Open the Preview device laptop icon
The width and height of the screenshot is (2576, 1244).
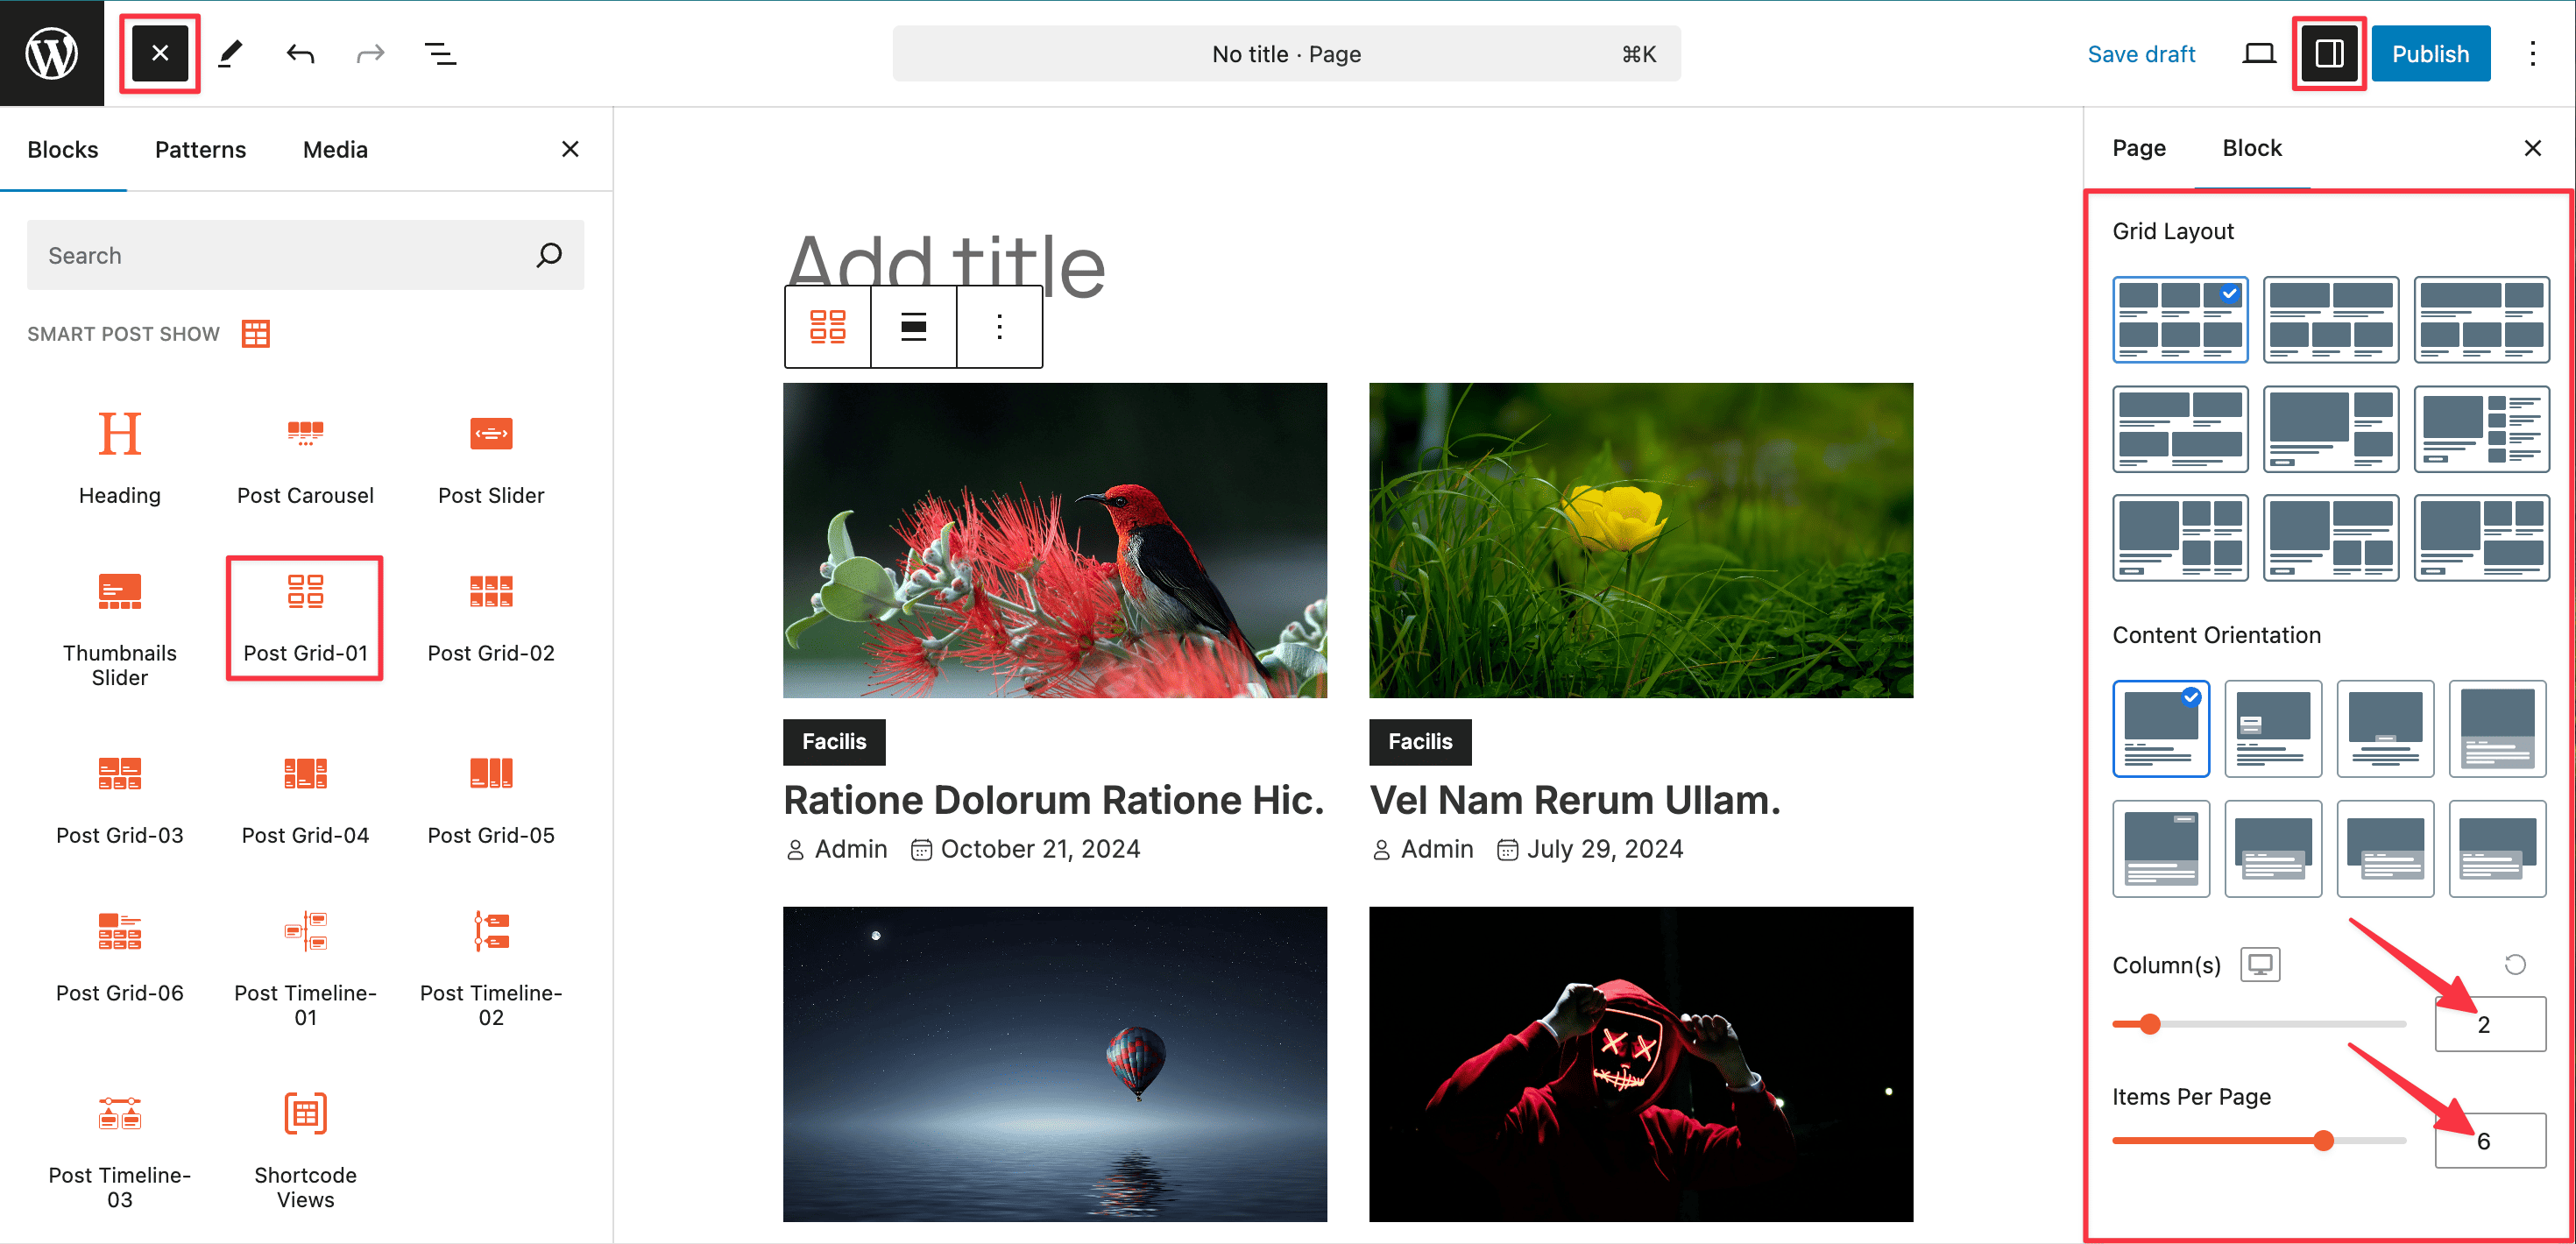coord(2258,54)
